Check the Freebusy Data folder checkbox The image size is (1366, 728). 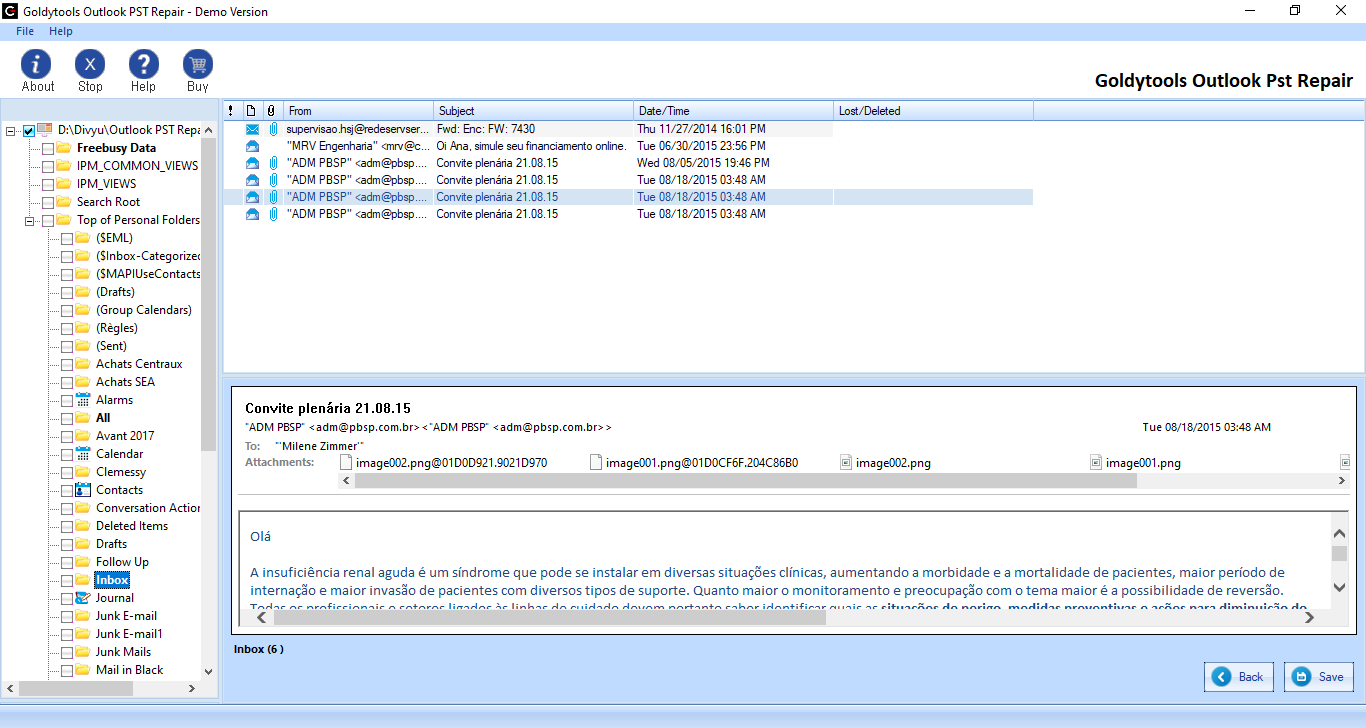48,149
